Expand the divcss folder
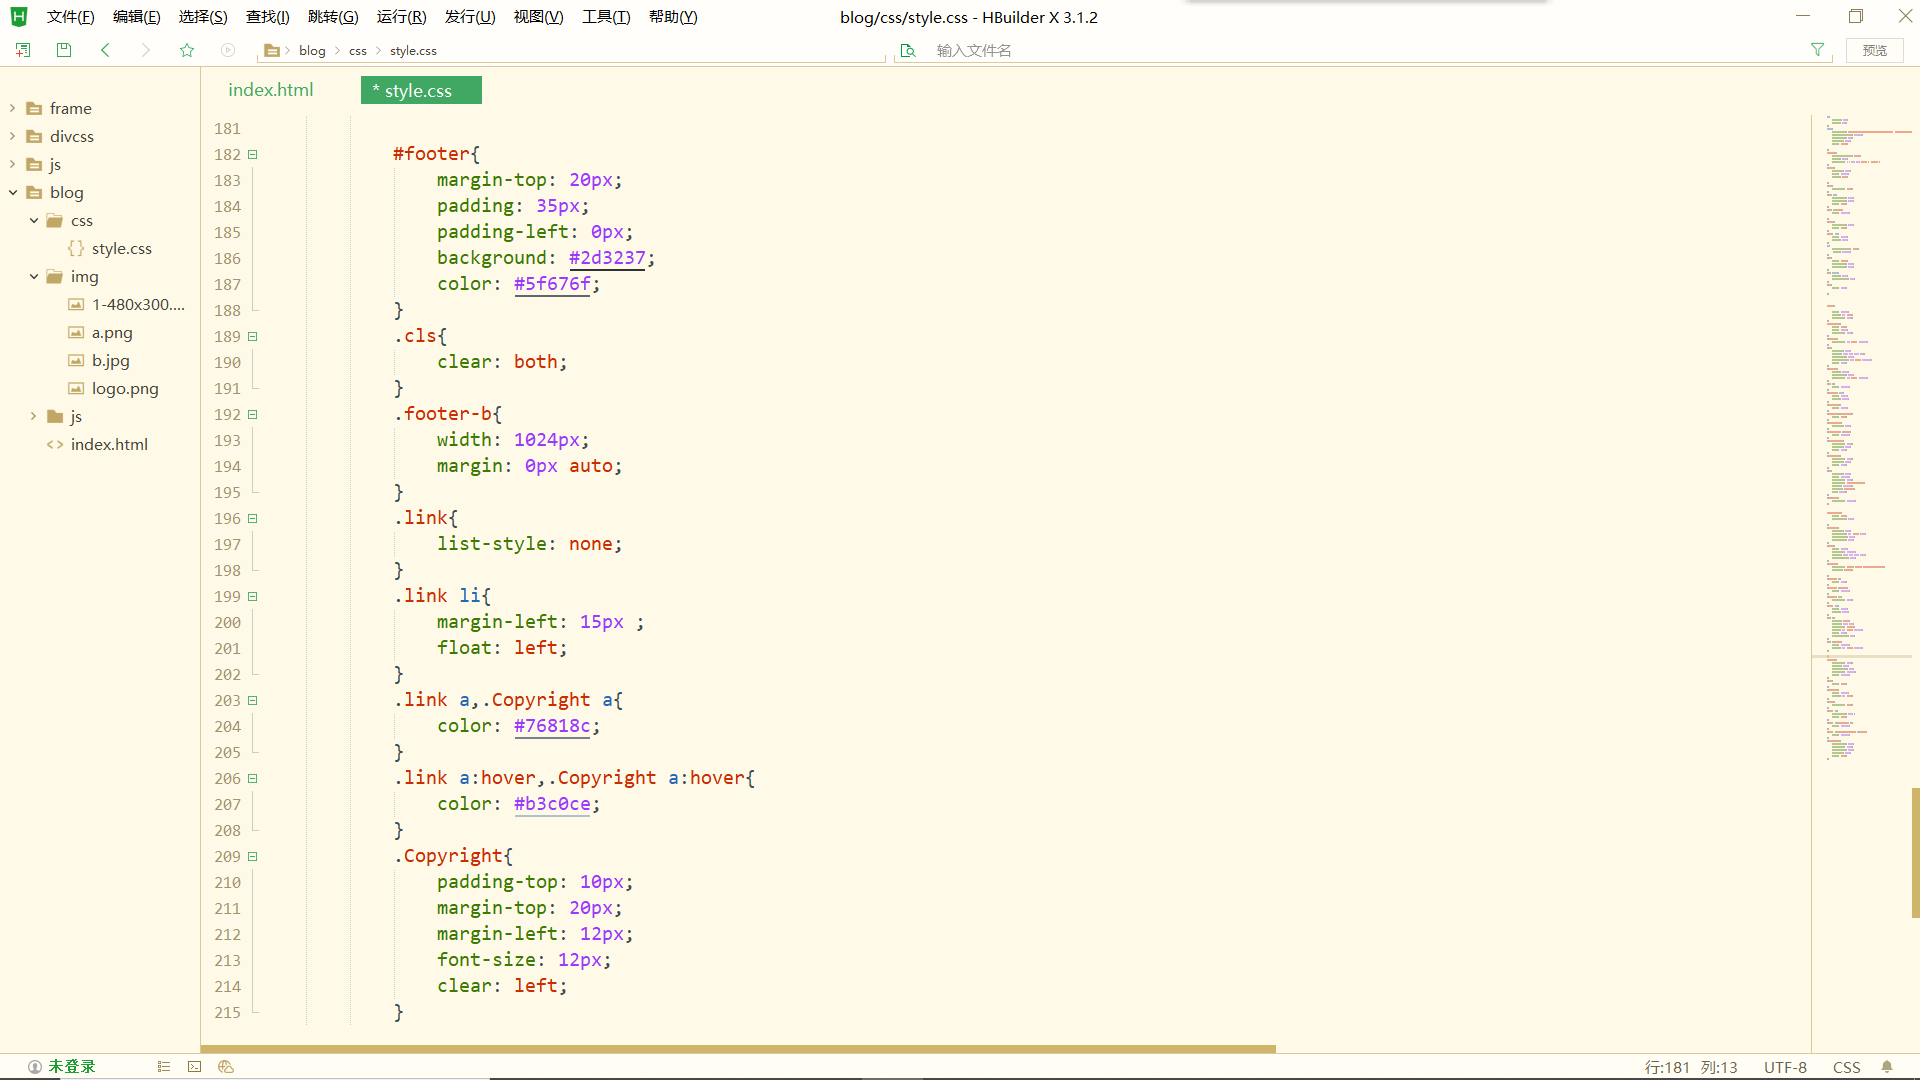The image size is (1920, 1080). 13,136
